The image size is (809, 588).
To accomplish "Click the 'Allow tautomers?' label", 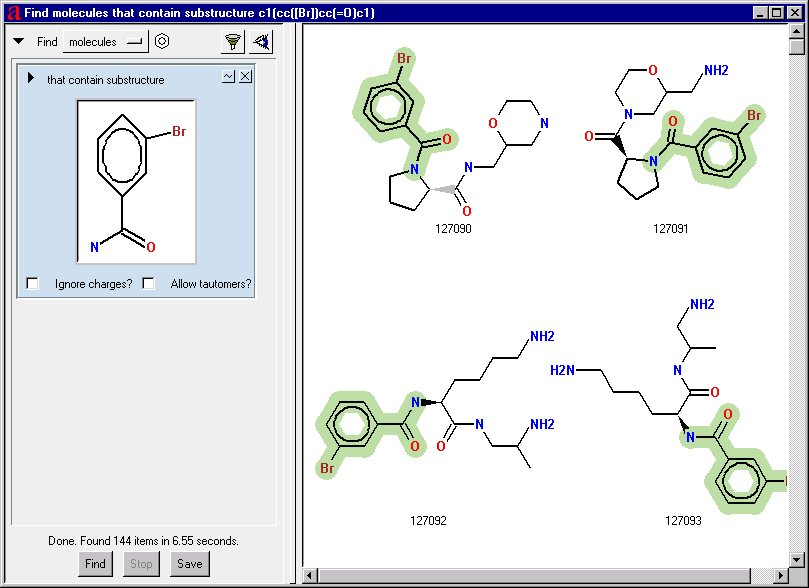I will (211, 284).
